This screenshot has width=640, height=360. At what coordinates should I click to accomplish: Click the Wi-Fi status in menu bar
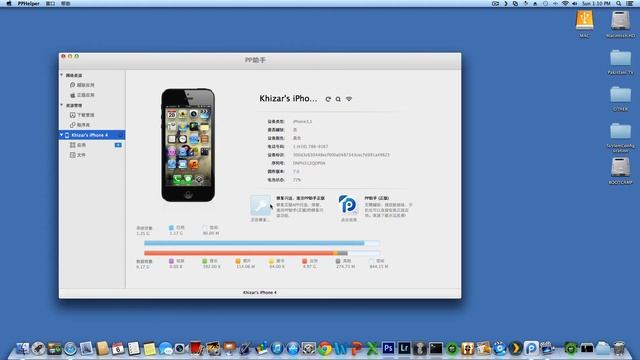click(x=565, y=3)
